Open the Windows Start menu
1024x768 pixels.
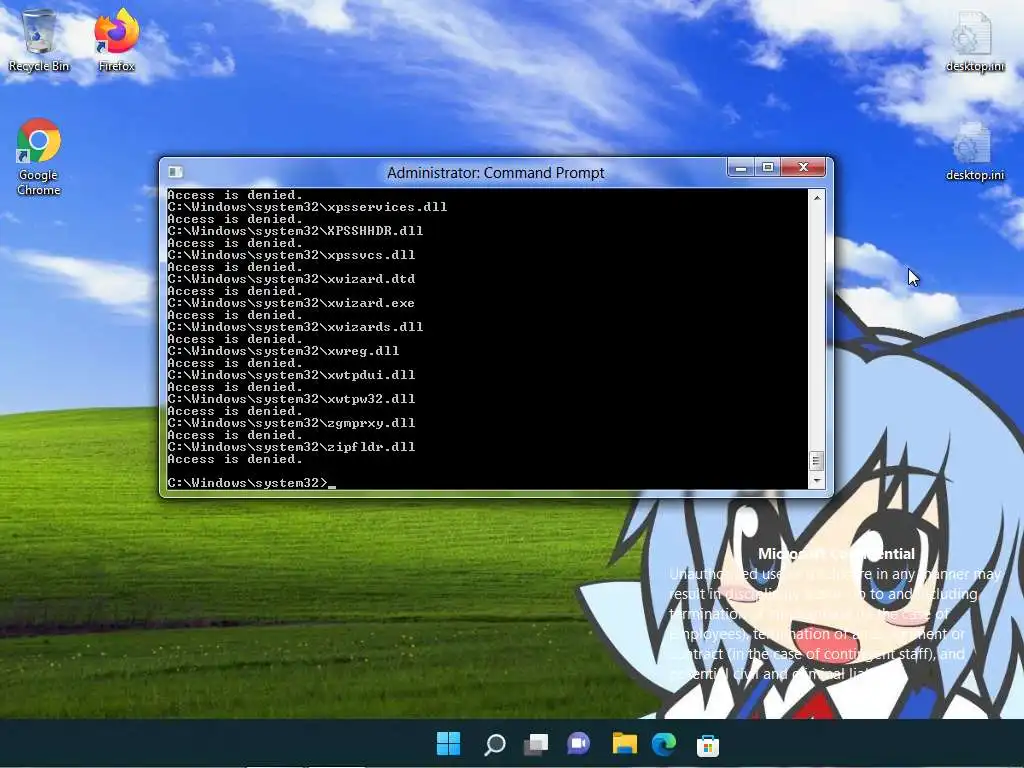(x=448, y=744)
